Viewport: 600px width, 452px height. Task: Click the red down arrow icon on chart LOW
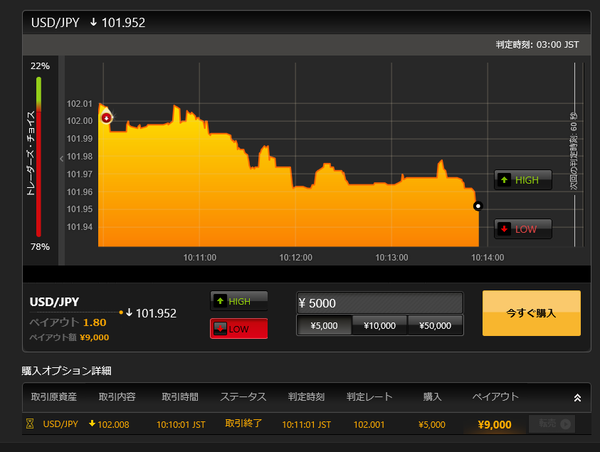(504, 229)
